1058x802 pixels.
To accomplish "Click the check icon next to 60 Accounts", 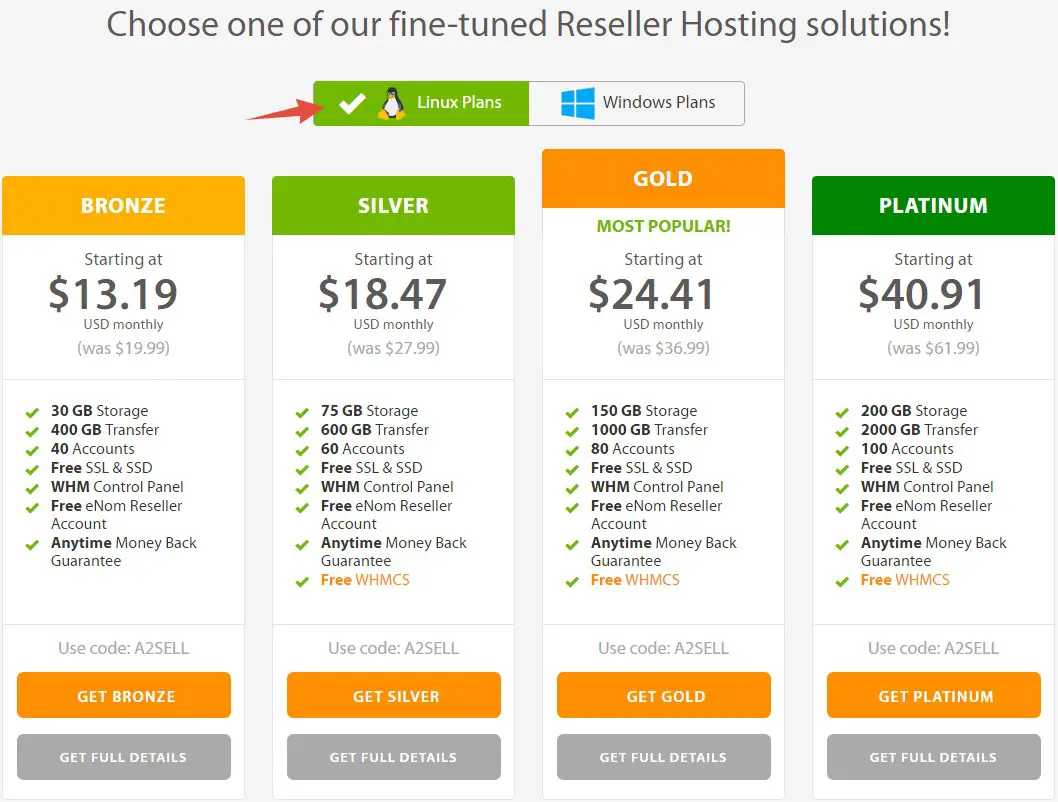I will (302, 450).
